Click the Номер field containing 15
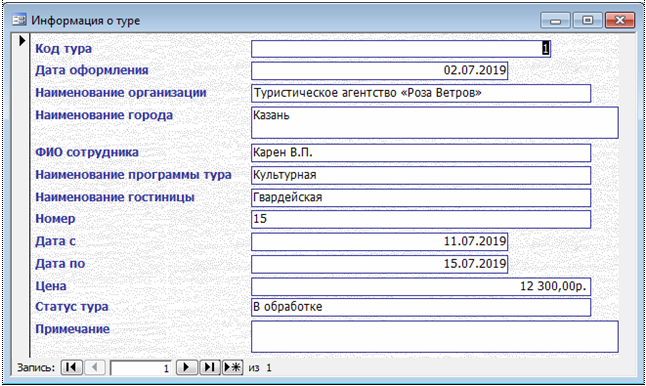The image size is (646, 386). click(421, 220)
